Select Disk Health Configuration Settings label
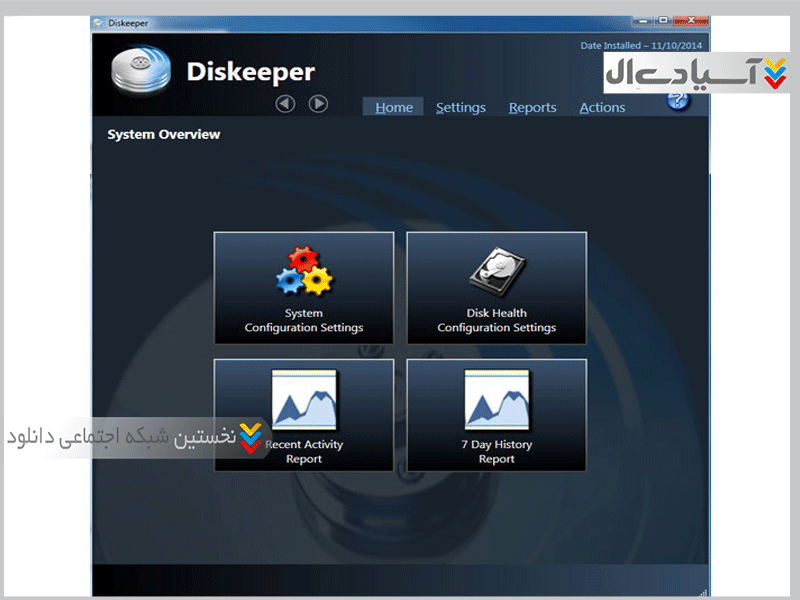 point(496,320)
